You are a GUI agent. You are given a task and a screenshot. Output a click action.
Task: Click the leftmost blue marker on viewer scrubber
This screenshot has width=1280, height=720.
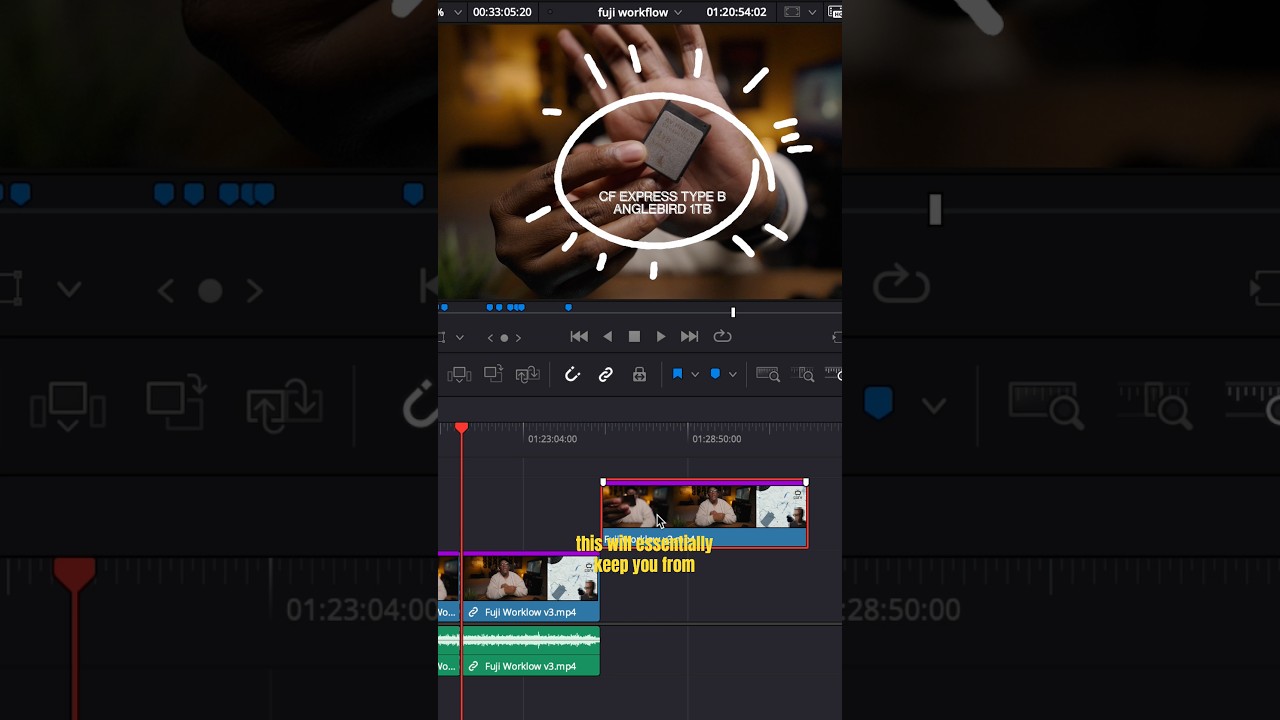coord(444,307)
